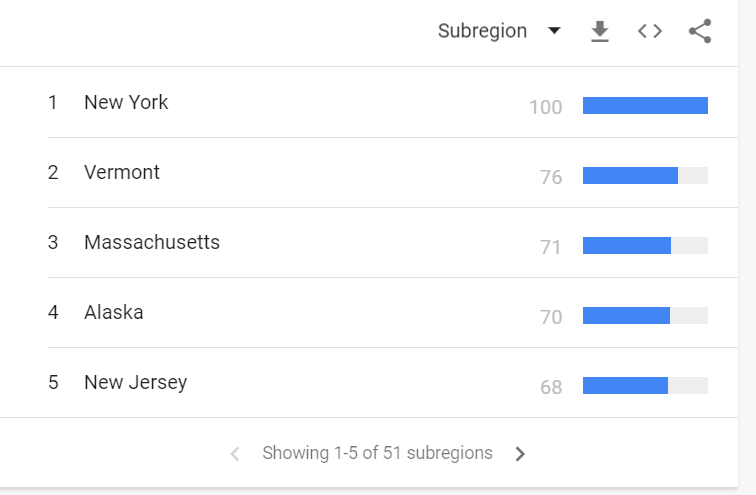Select Vermont in the list
The width and height of the screenshot is (756, 495).
122,172
